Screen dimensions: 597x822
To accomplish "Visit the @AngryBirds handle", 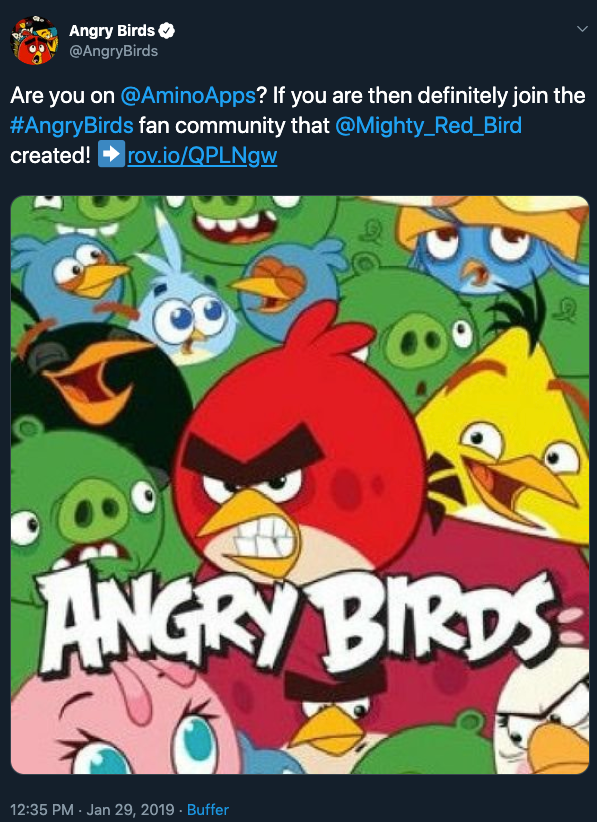I will point(113,51).
